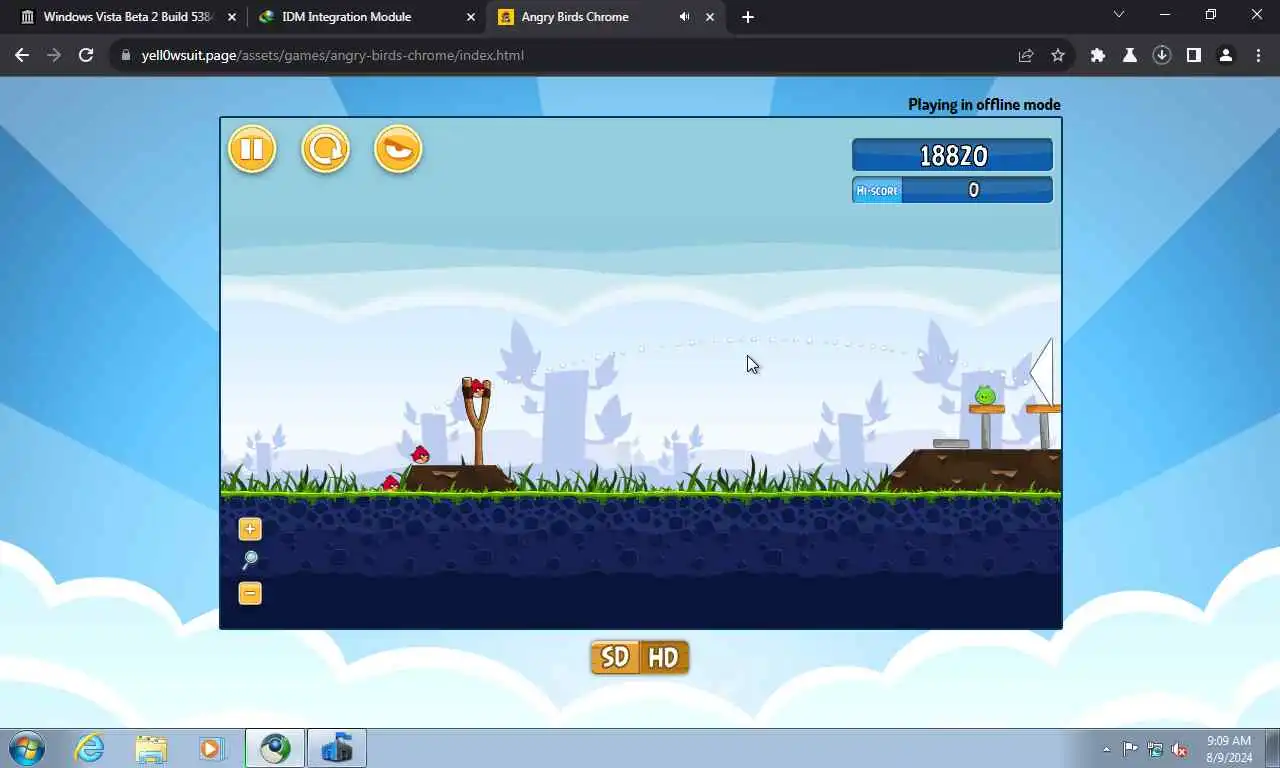Go forward in browser history
The height and width of the screenshot is (768, 1280).
click(54, 55)
